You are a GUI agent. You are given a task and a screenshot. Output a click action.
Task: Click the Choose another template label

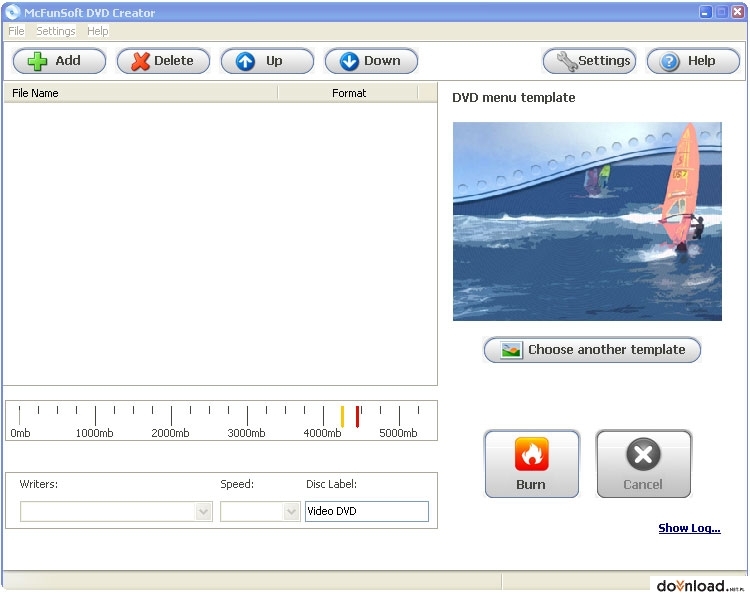[x=607, y=350]
